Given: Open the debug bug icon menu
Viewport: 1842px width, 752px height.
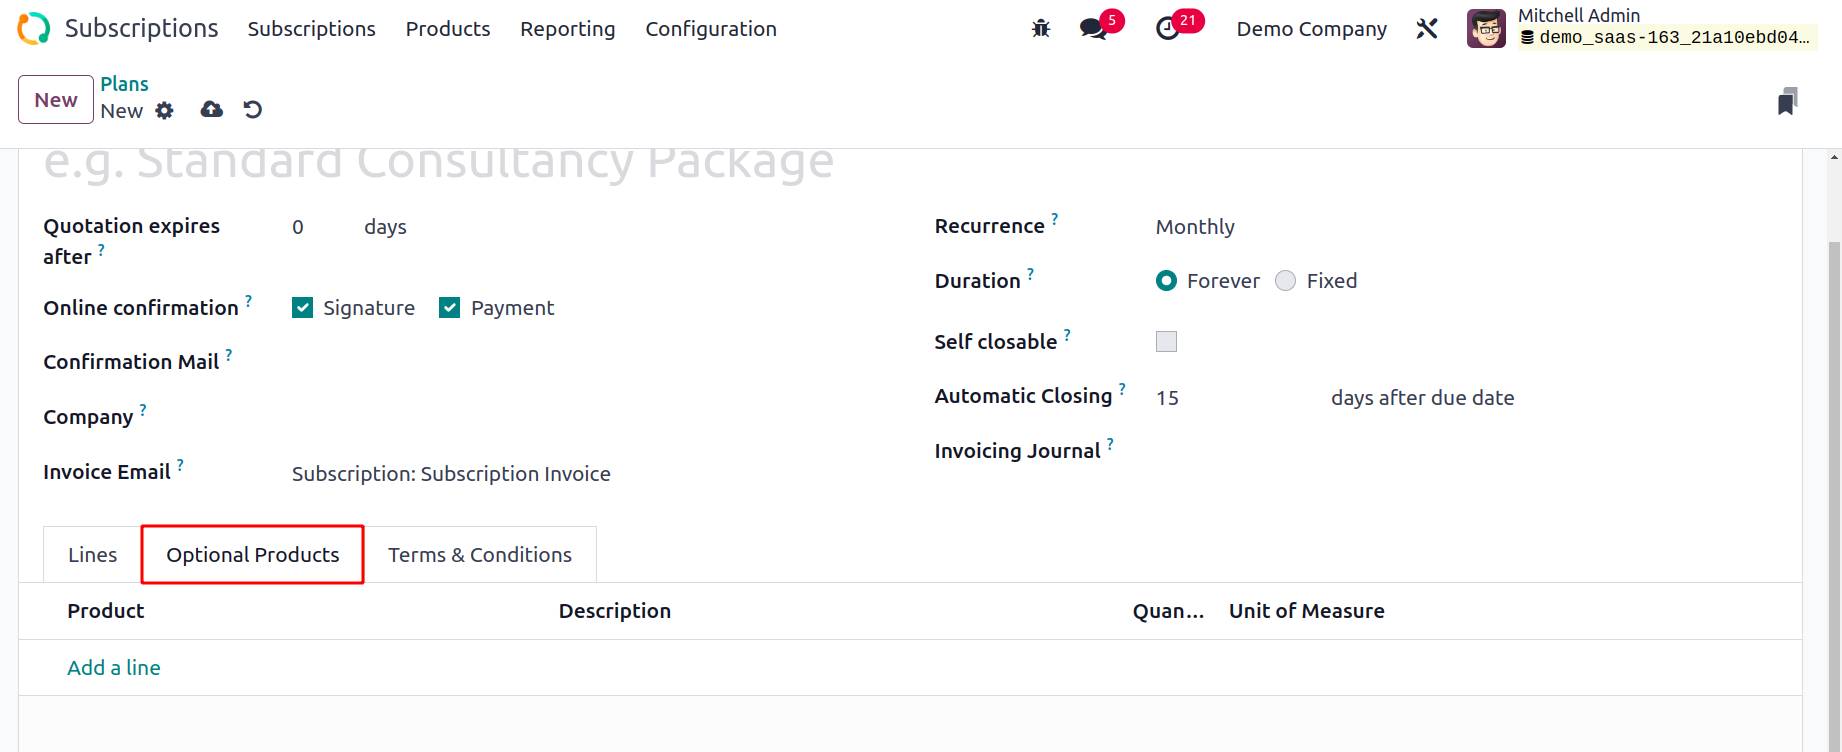Looking at the screenshot, I should tap(1041, 29).
